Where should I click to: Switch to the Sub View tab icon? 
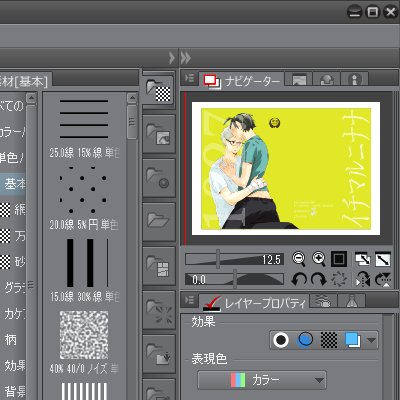299,80
